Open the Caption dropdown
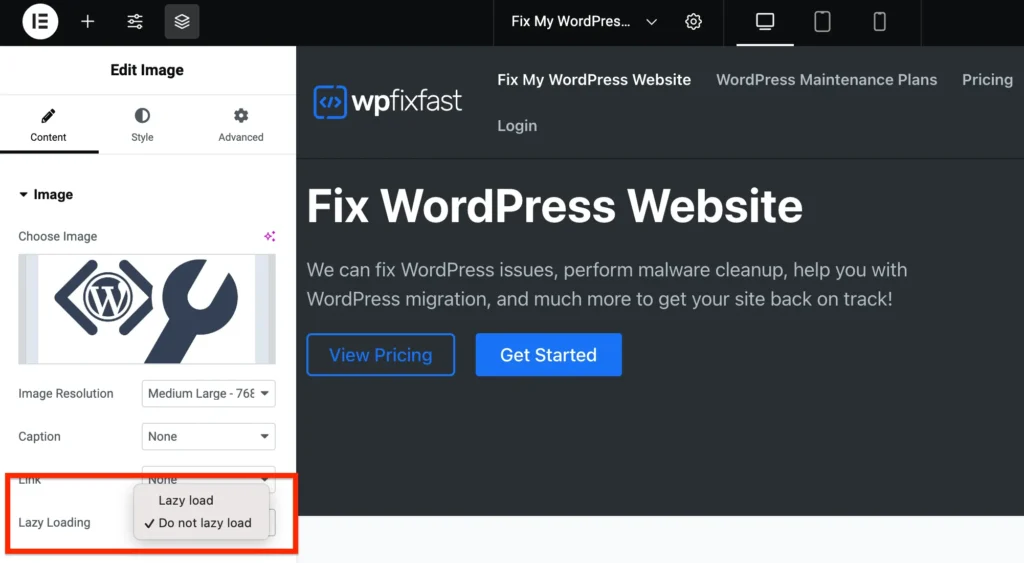Viewport: 1024px width, 563px height. [208, 437]
